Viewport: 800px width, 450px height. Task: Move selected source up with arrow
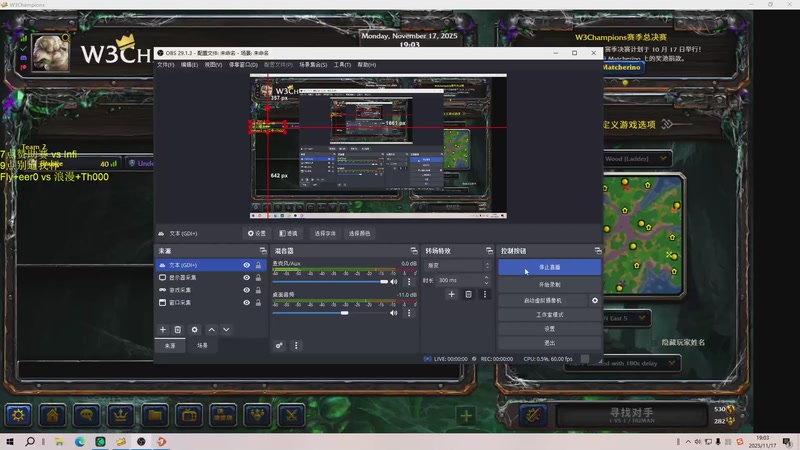coord(211,330)
